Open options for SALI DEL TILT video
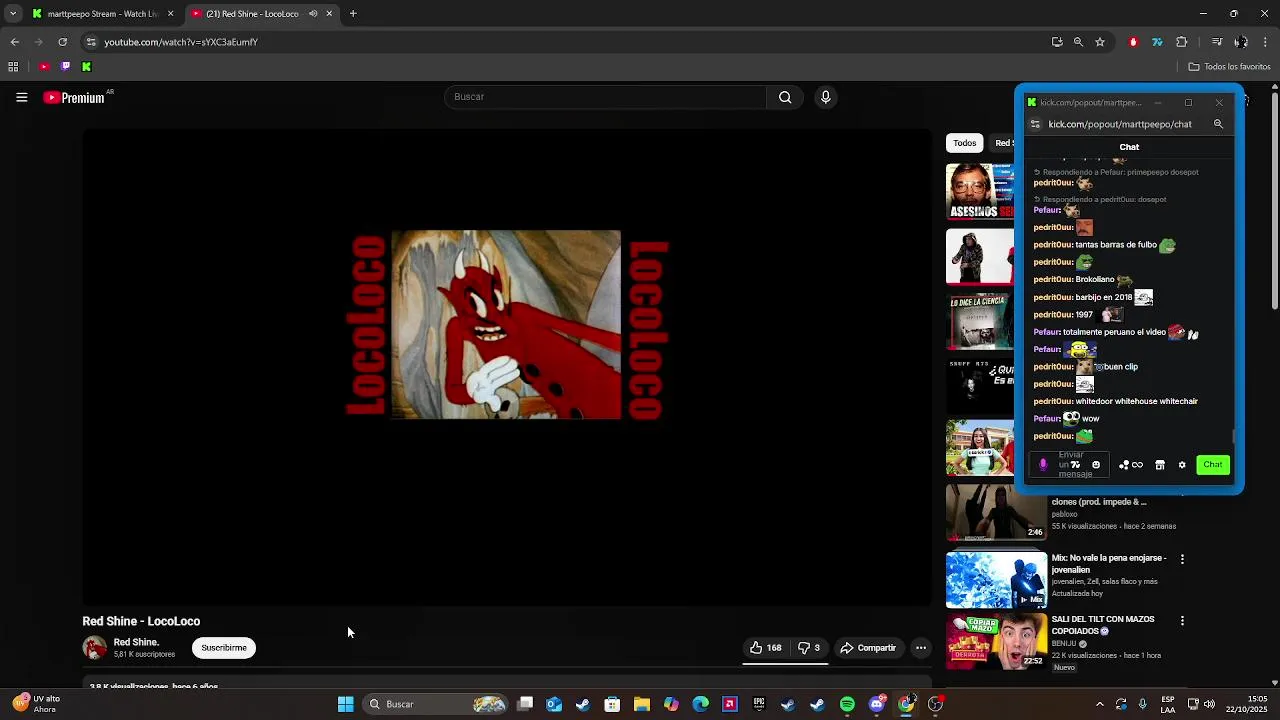Image resolution: width=1280 pixels, height=720 pixels. (1182, 621)
